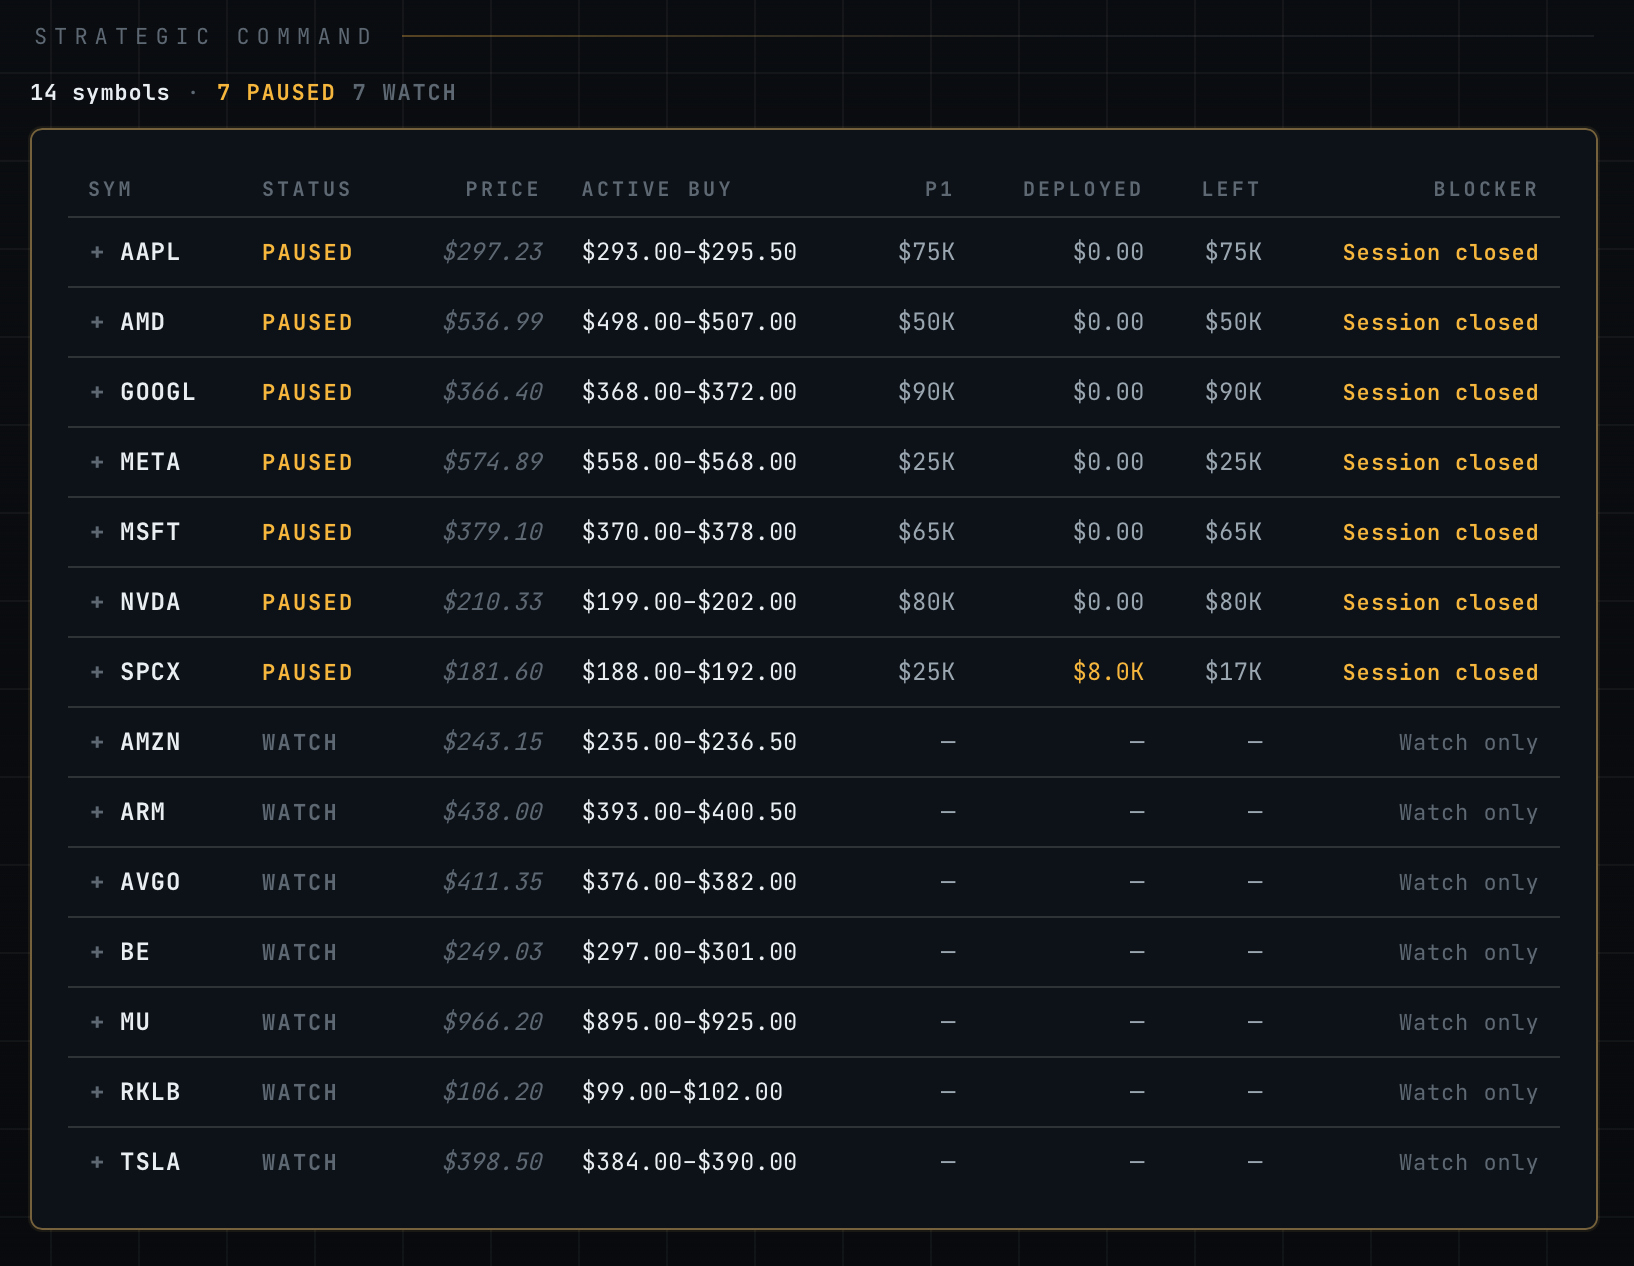Expand the RKLB row plus icon
Screen dimensions: 1634x1266
click(x=97, y=1092)
